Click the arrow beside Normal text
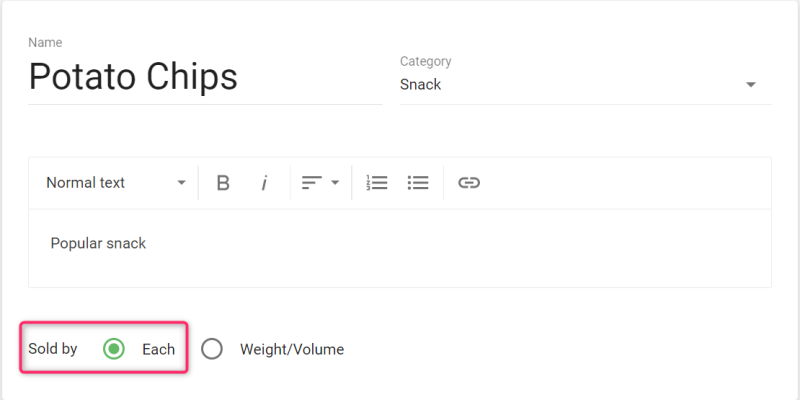This screenshot has width=800, height=400. coord(181,183)
